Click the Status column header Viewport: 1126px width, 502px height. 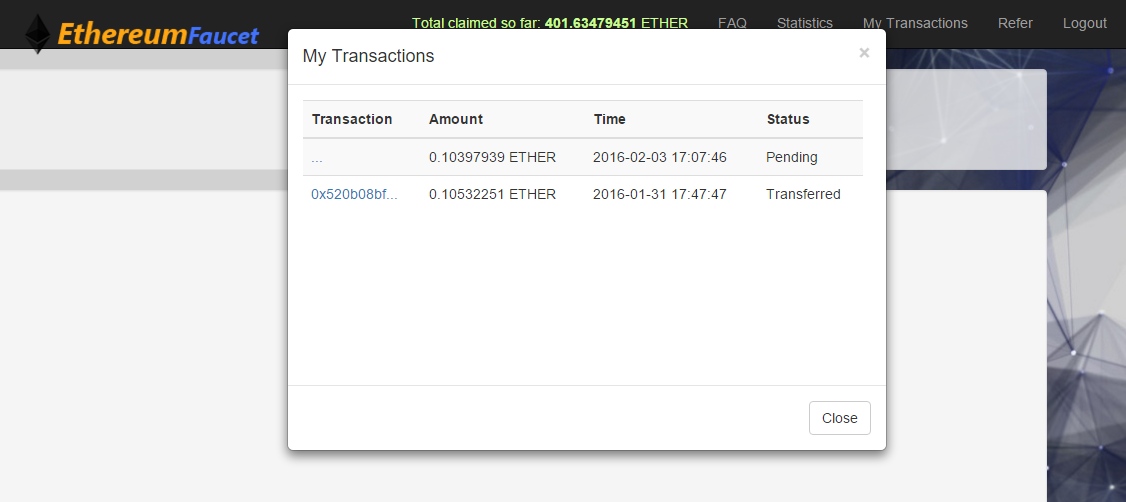pyautogui.click(x=788, y=119)
